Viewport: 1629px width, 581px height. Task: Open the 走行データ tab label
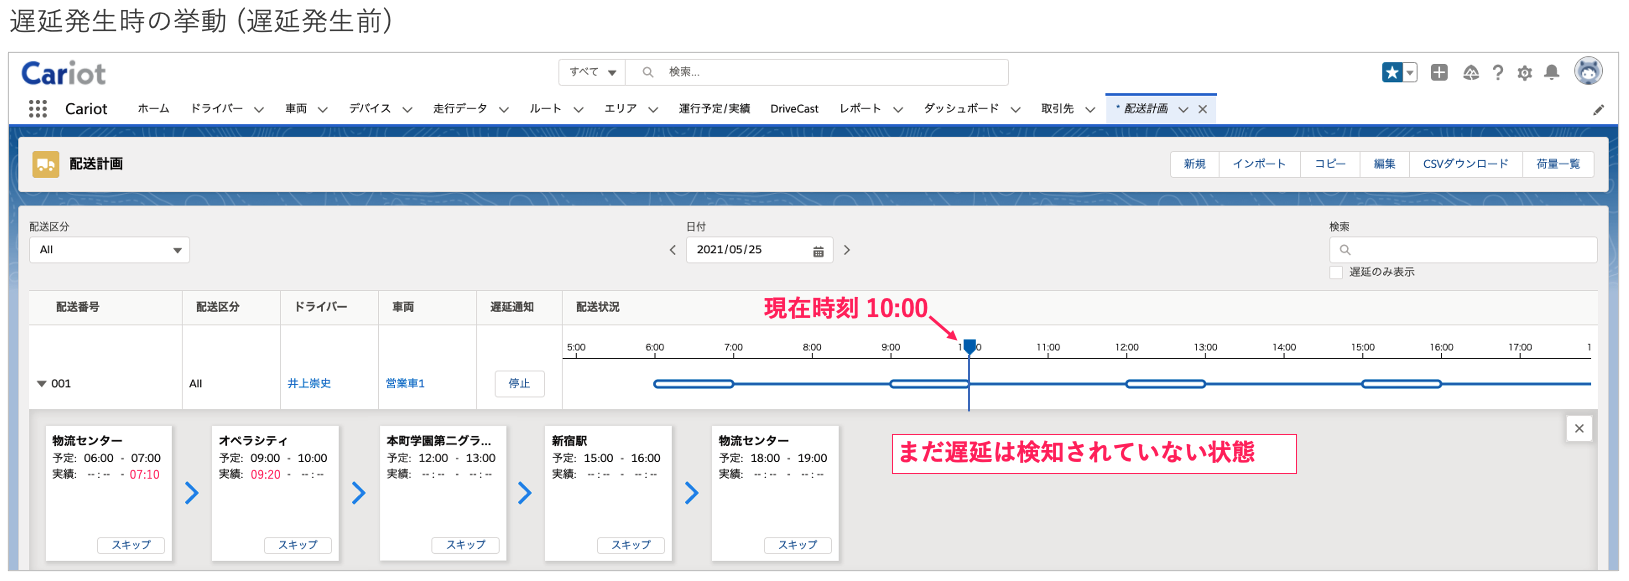[x=460, y=109]
